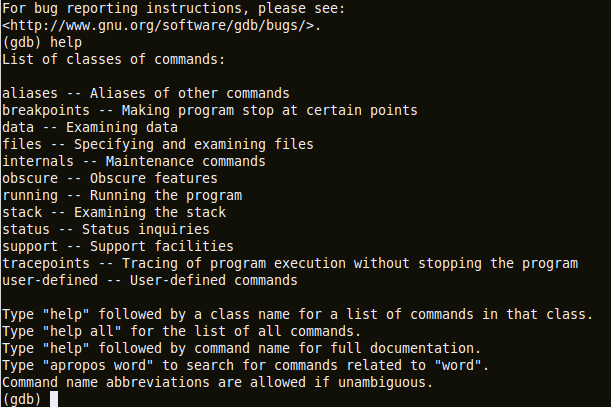Click the "obscure -- Obscure features" entry

point(109,178)
